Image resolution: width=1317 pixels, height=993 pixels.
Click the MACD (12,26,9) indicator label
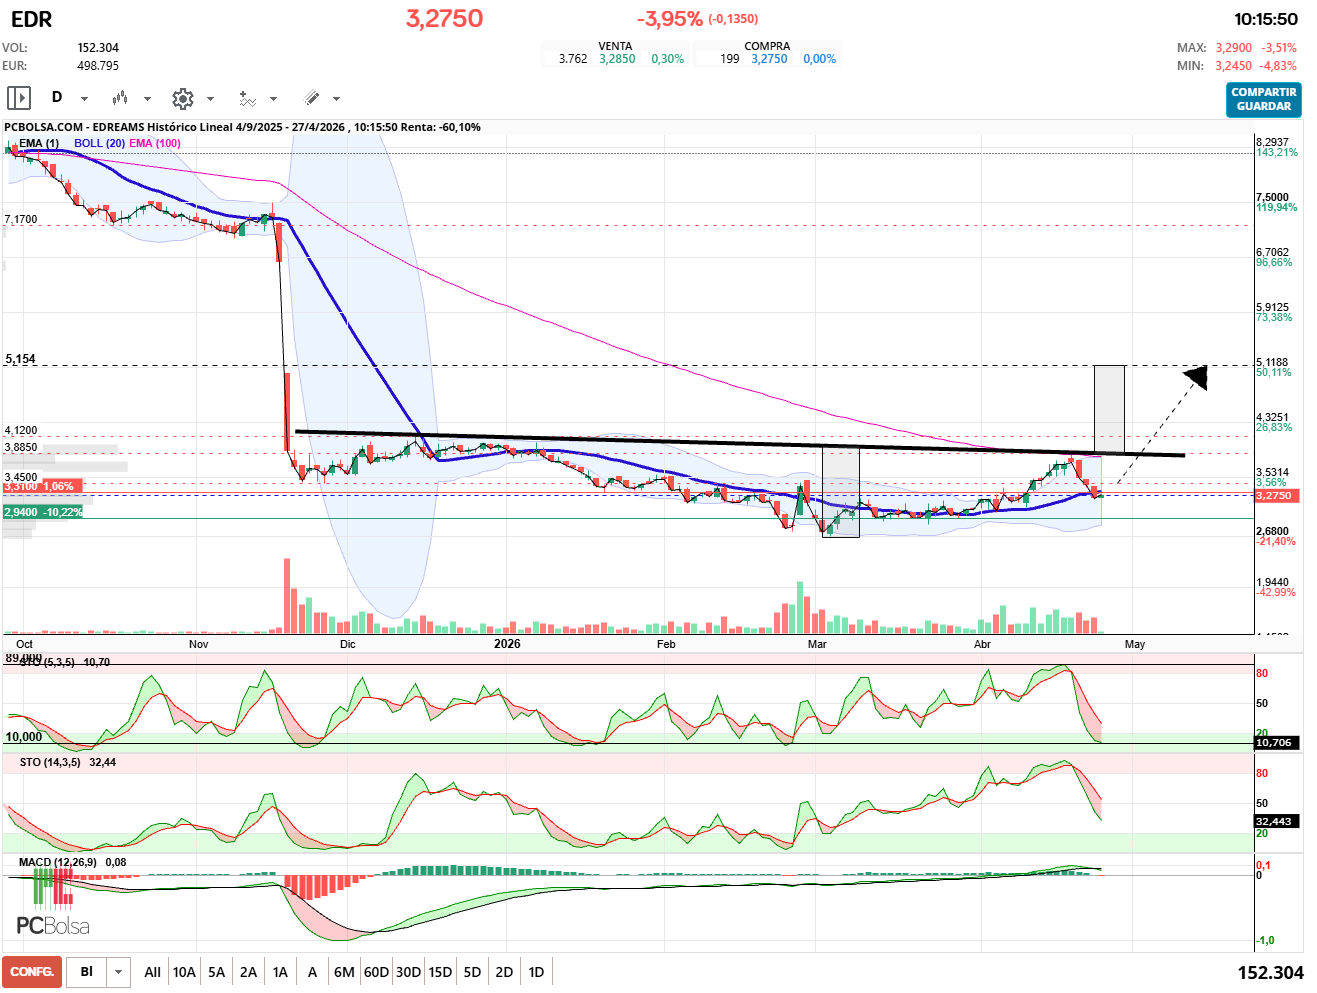58,862
